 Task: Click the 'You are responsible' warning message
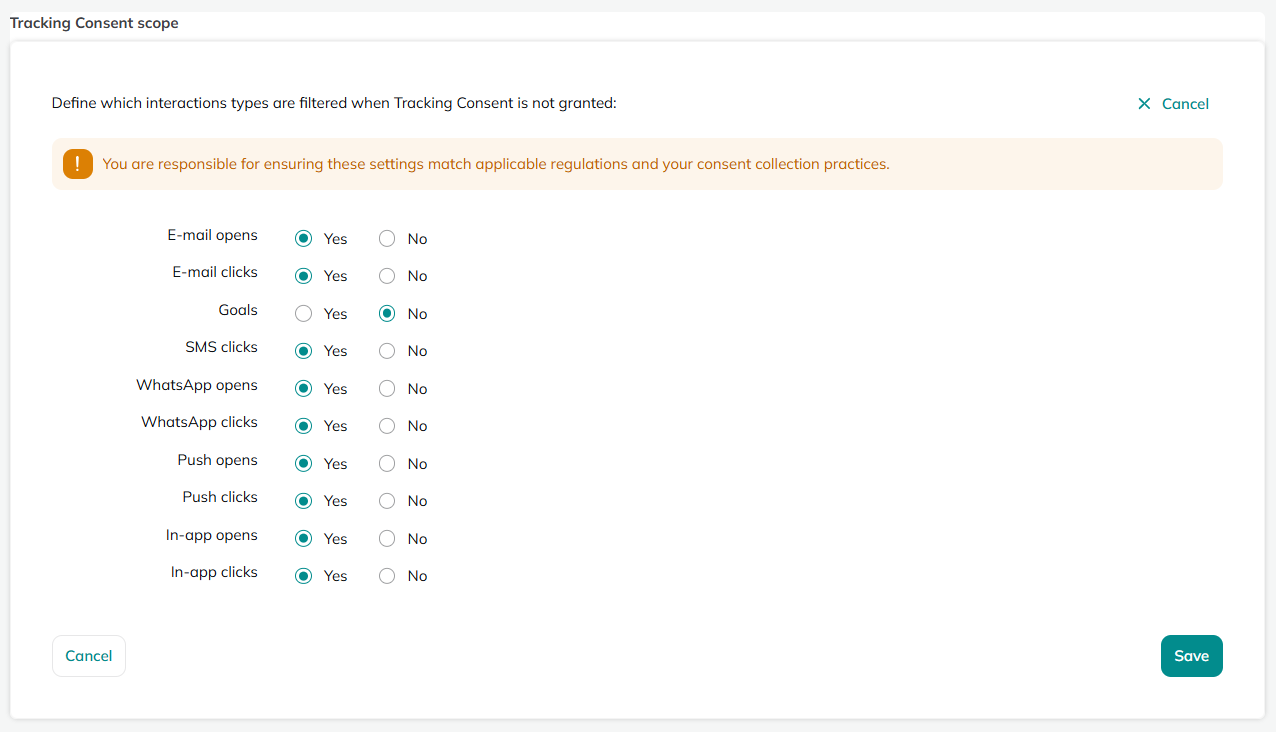[x=496, y=164]
